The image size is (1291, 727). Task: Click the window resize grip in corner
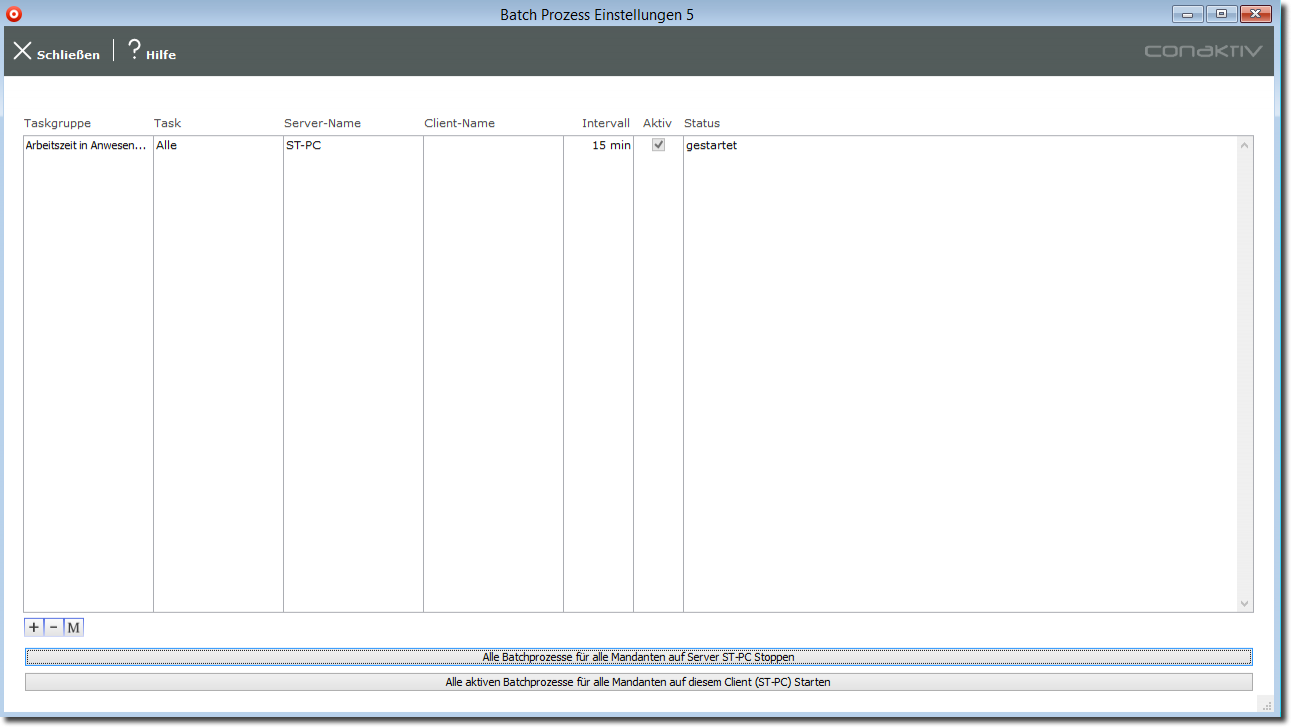pos(1265,704)
